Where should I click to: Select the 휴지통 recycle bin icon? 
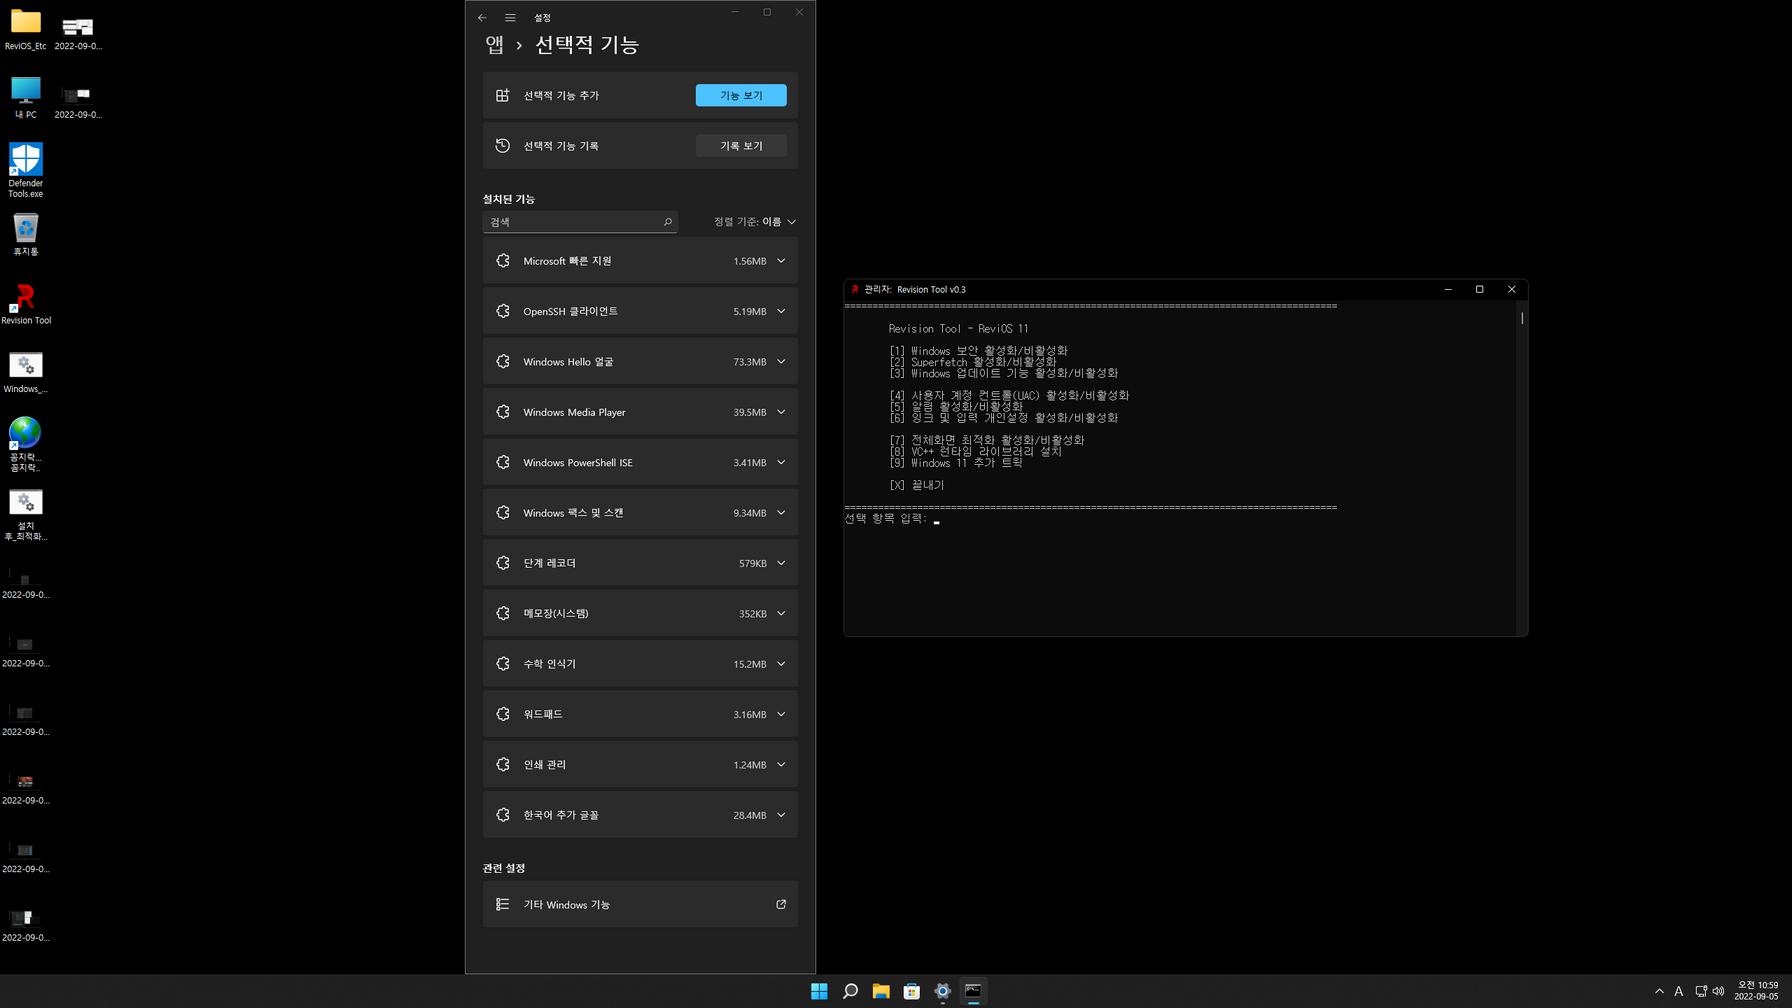click(x=26, y=234)
